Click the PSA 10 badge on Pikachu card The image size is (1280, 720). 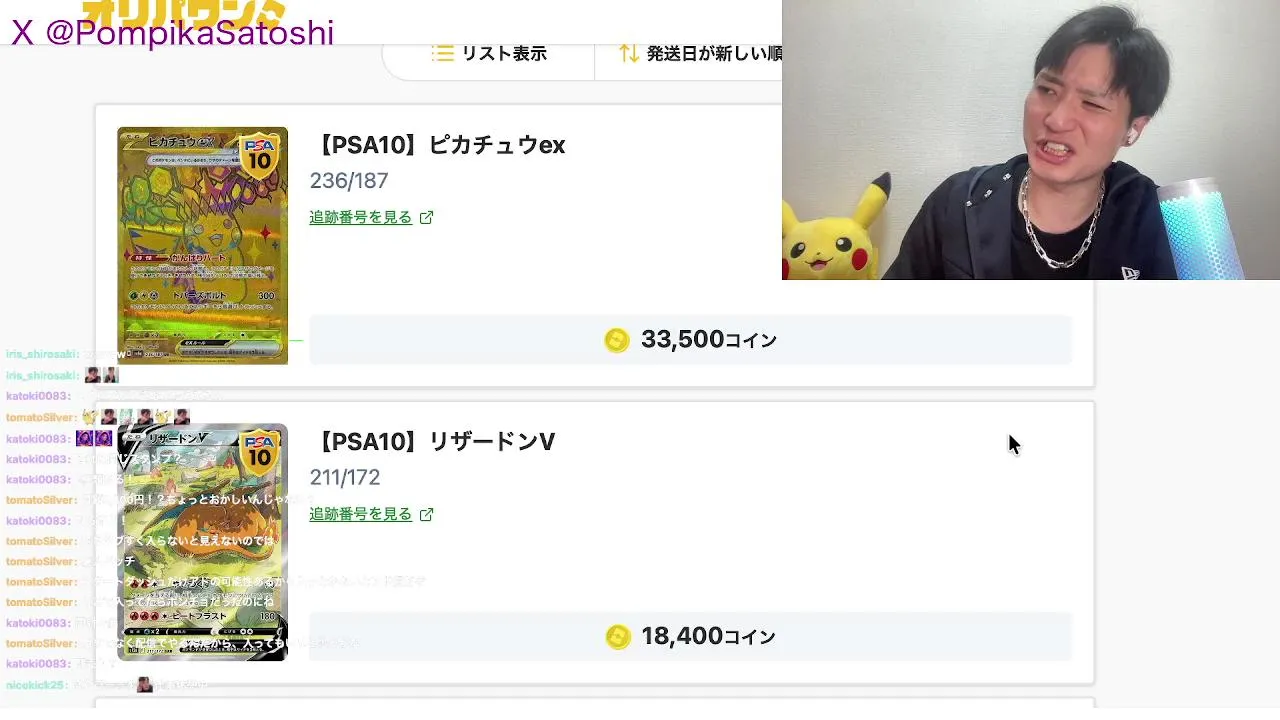click(259, 157)
